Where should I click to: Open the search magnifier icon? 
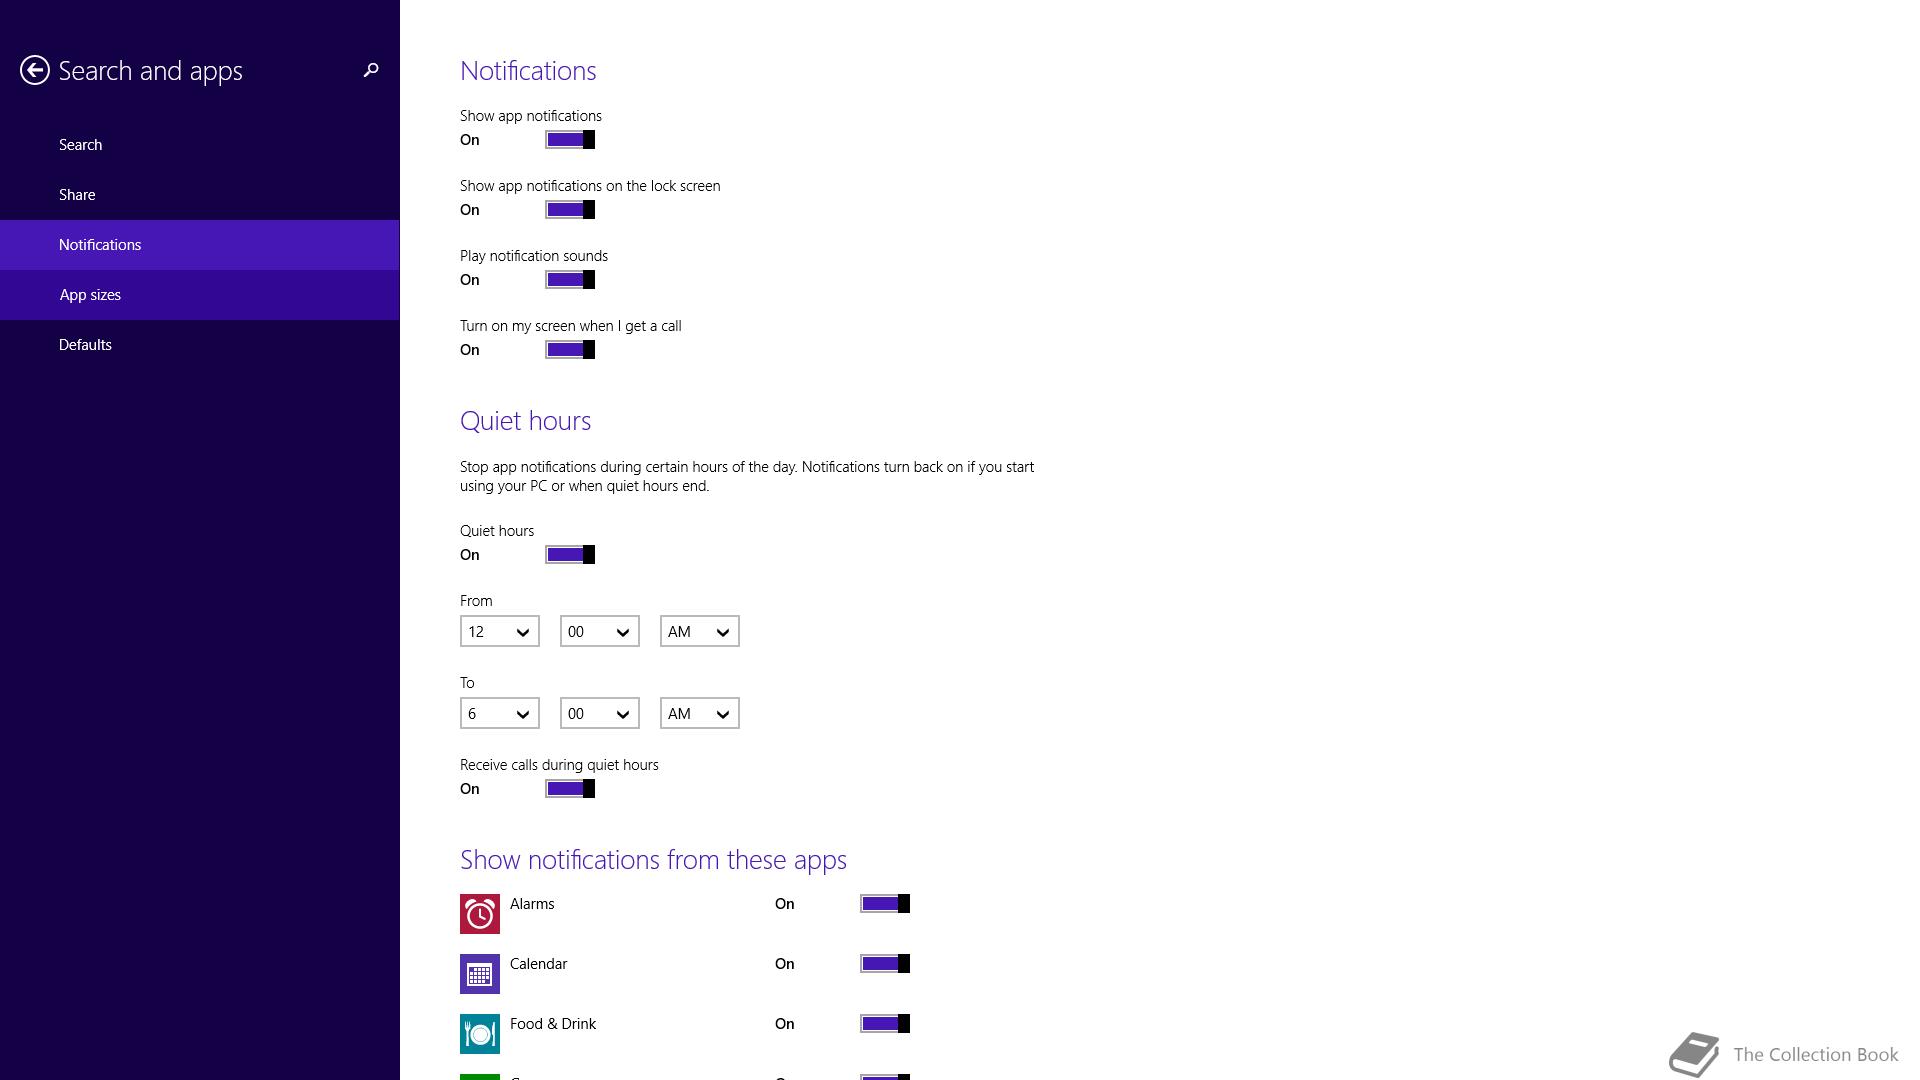click(371, 70)
